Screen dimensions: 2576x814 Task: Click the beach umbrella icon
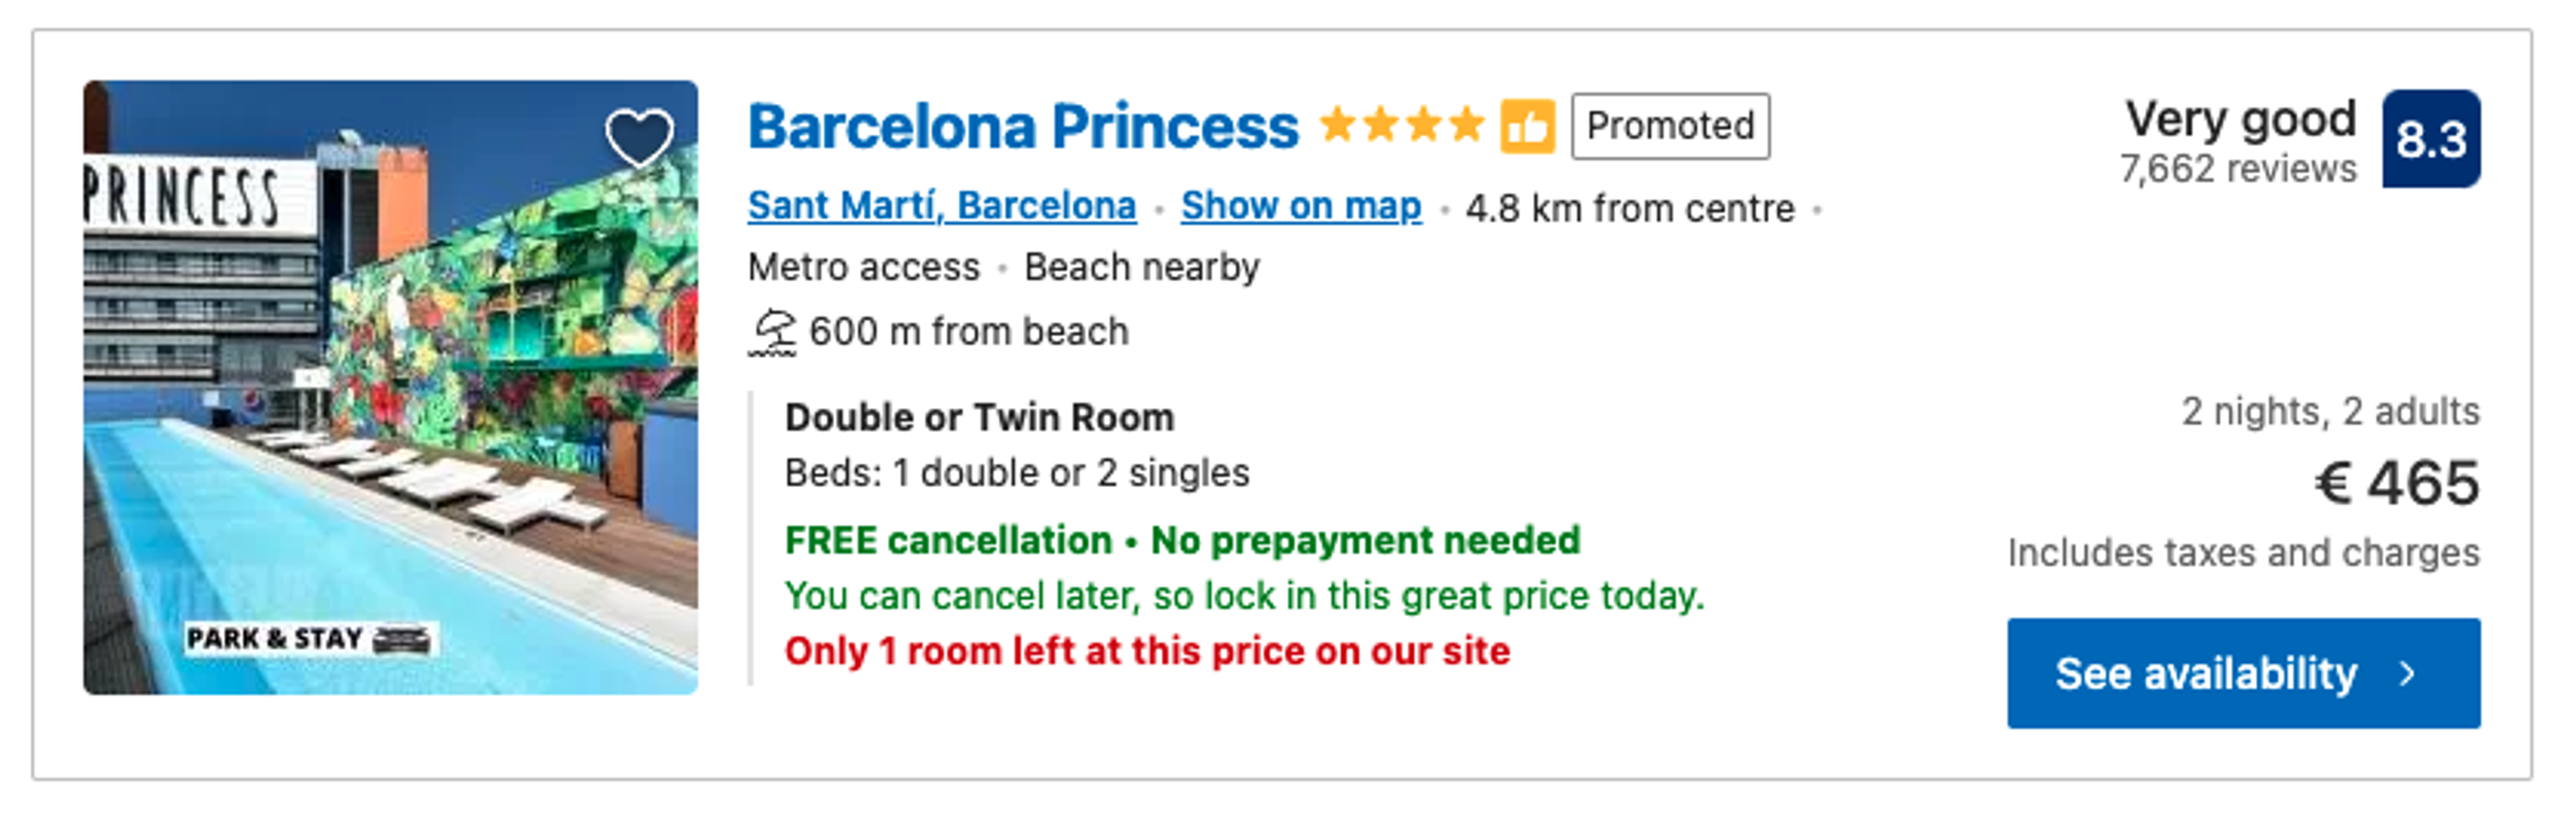point(774,332)
